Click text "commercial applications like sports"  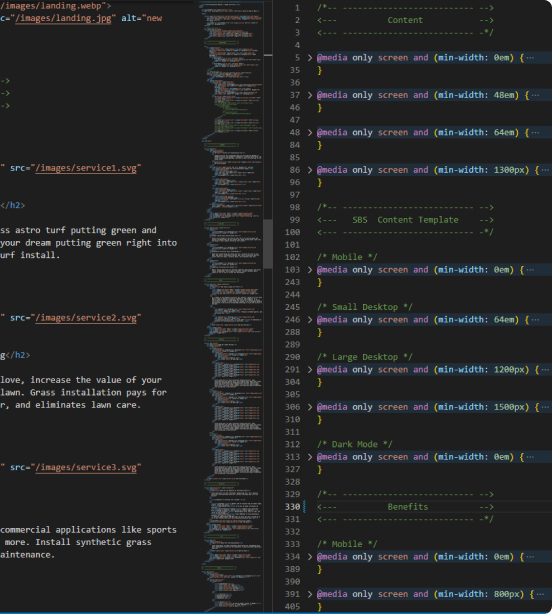[x=88, y=530]
